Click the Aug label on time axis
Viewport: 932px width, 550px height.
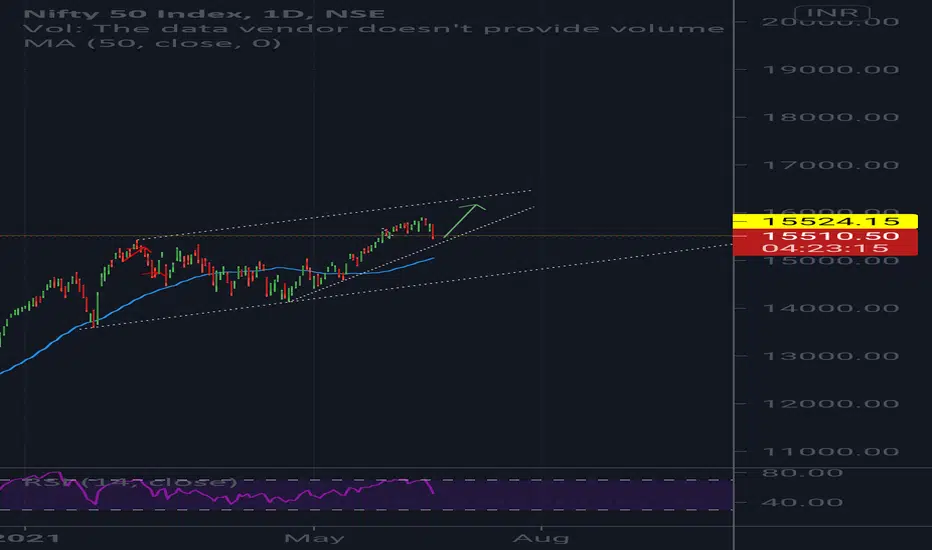pos(541,539)
